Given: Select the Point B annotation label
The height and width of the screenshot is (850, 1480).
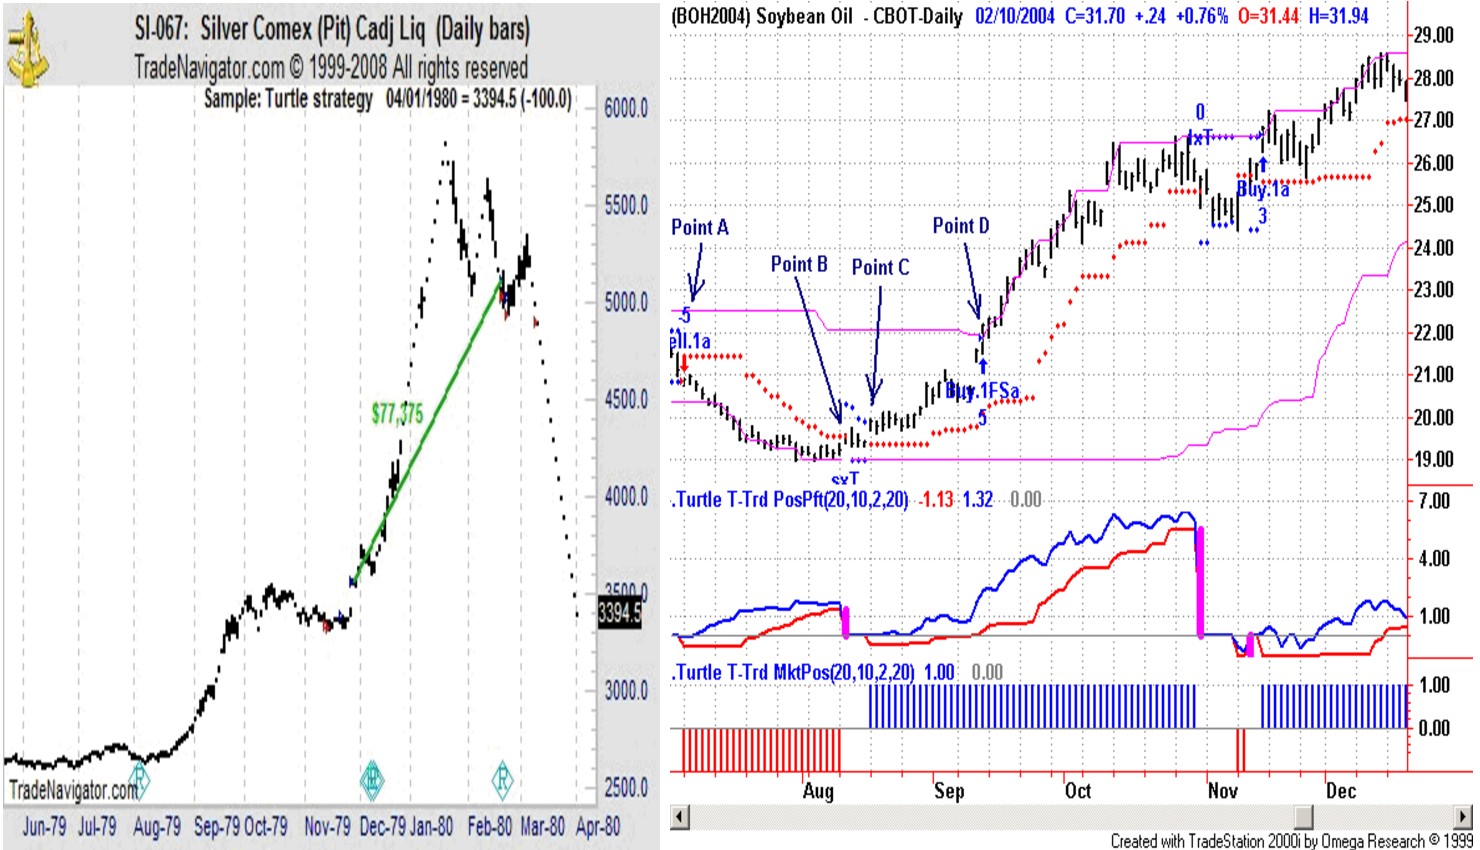Looking at the screenshot, I should (799, 264).
